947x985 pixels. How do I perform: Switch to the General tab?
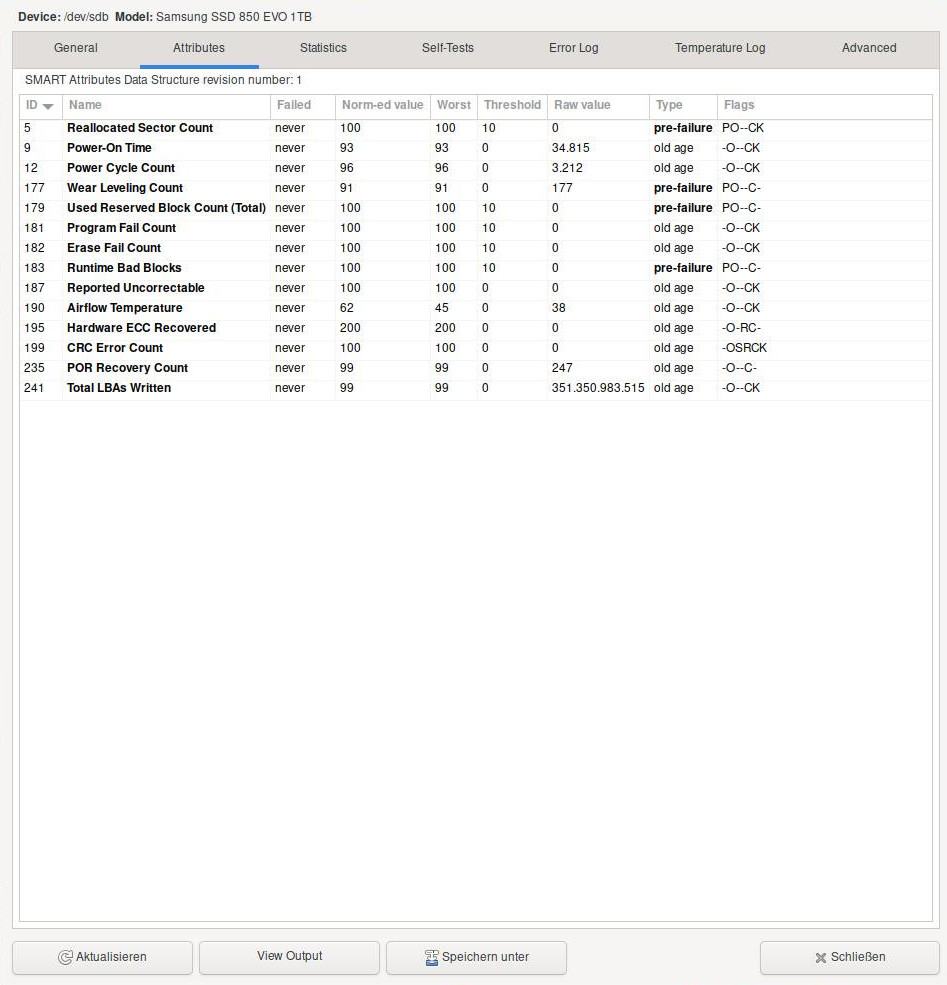point(75,48)
